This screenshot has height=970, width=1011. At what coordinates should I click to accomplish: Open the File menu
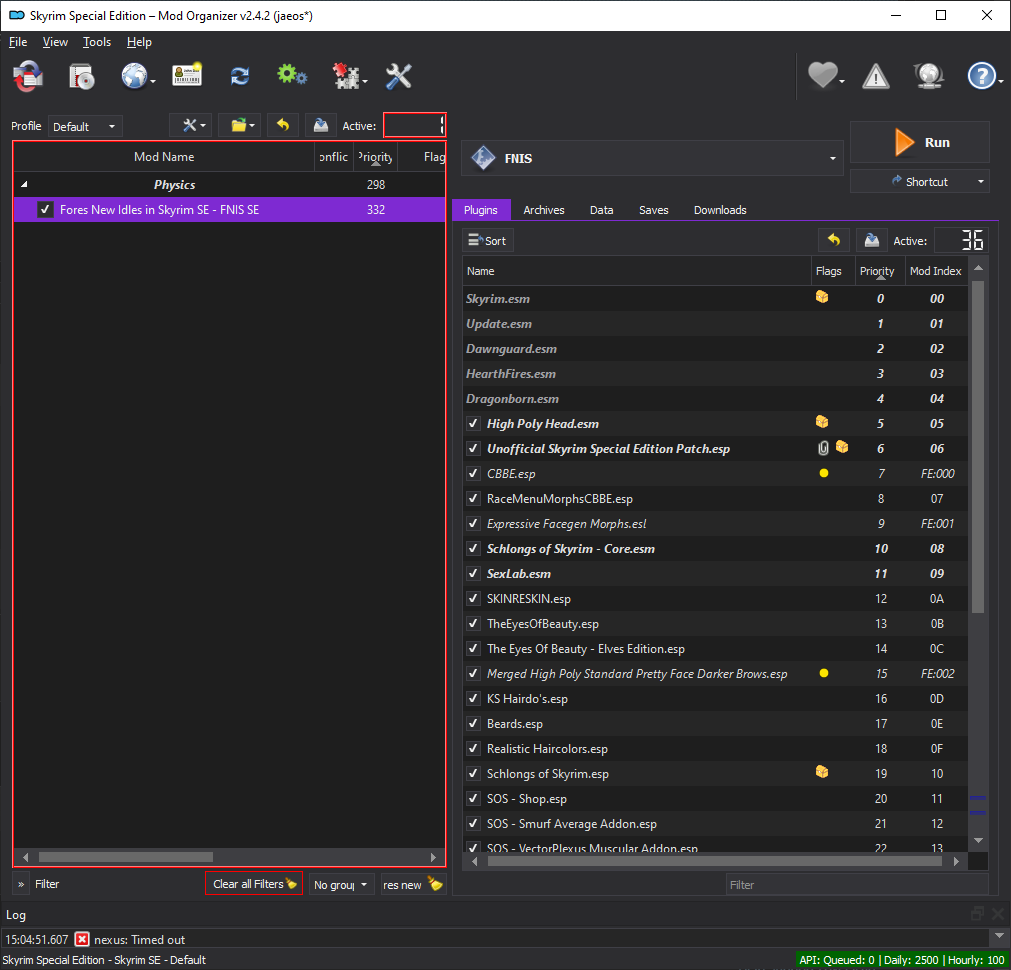[x=17, y=42]
